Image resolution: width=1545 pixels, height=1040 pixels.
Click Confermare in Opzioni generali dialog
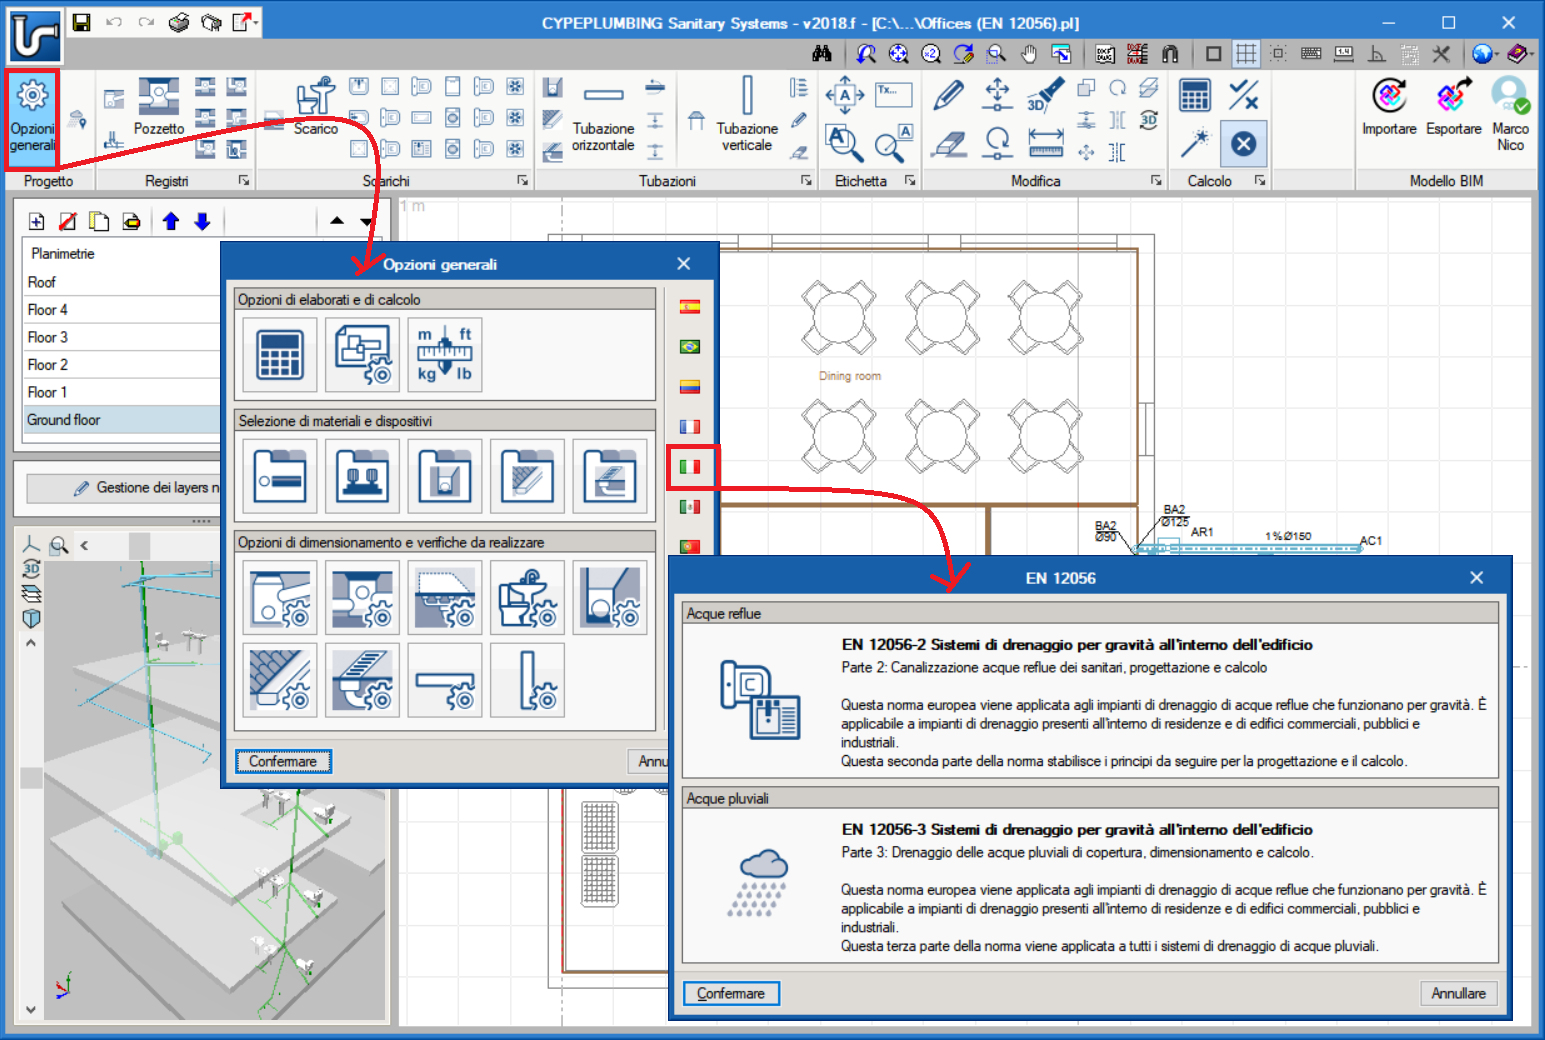(283, 761)
